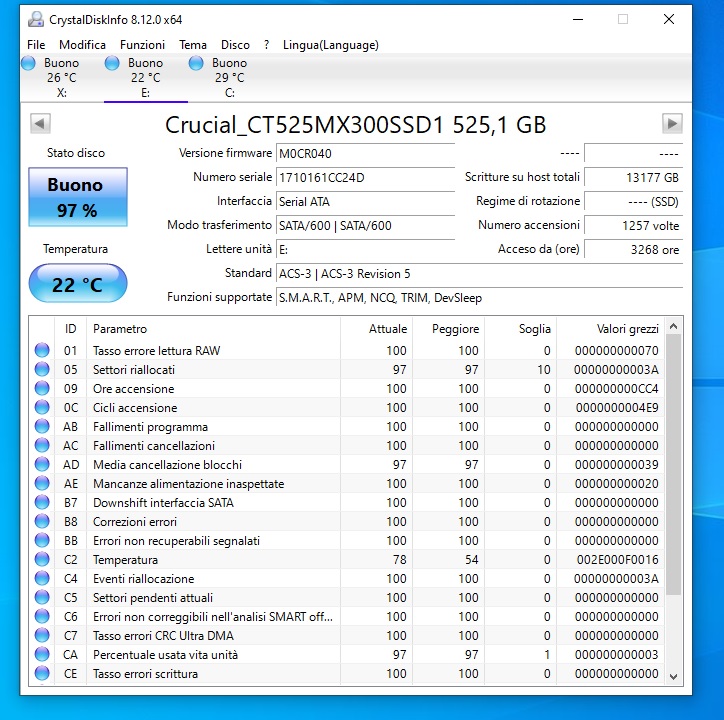
Task: Click status orb of Fallimenti programma row
Action: tap(42, 426)
